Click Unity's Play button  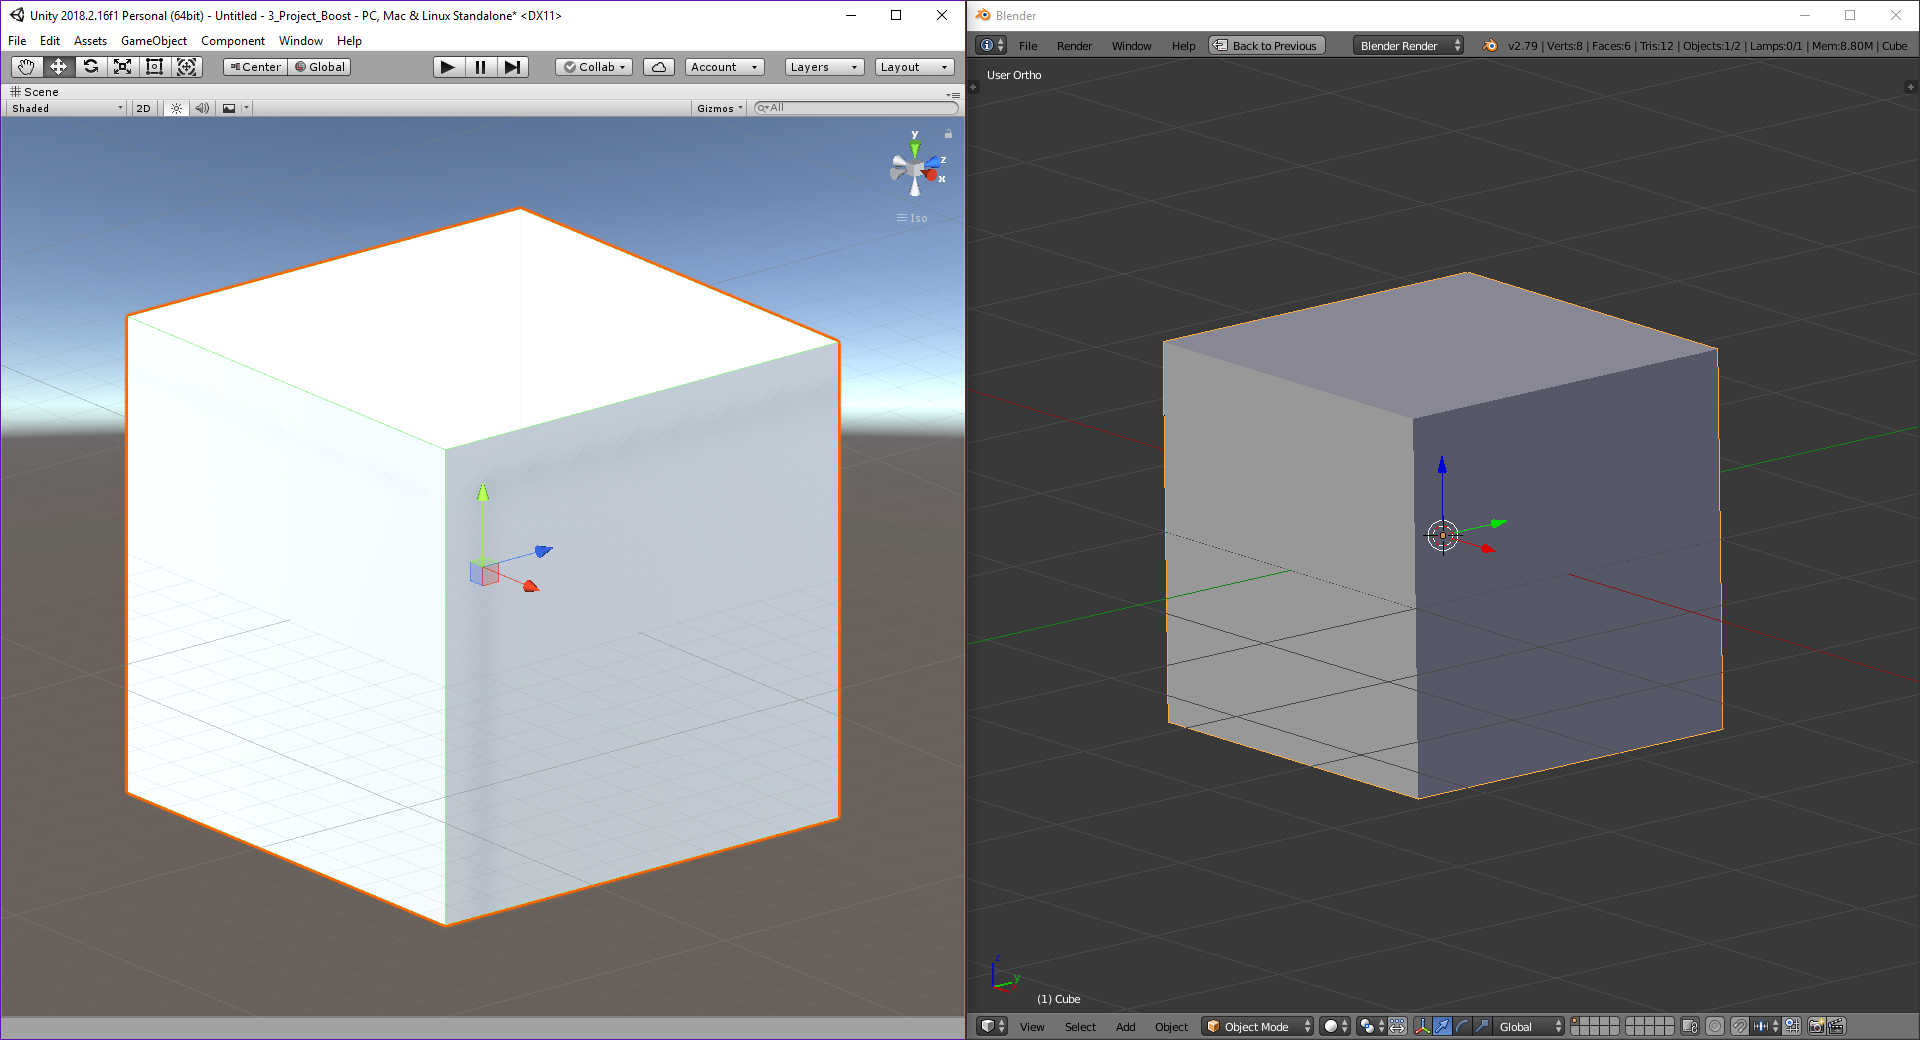pyautogui.click(x=448, y=67)
